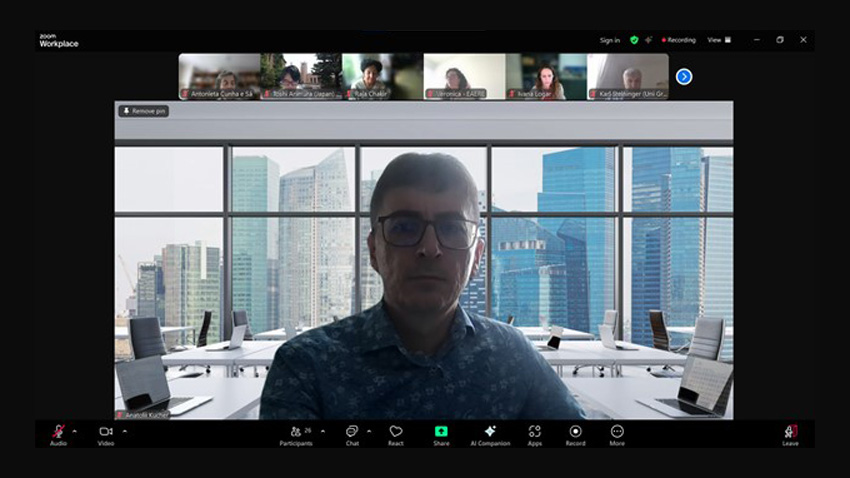Click the Remove pin button
850x478 pixels.
[143, 111]
